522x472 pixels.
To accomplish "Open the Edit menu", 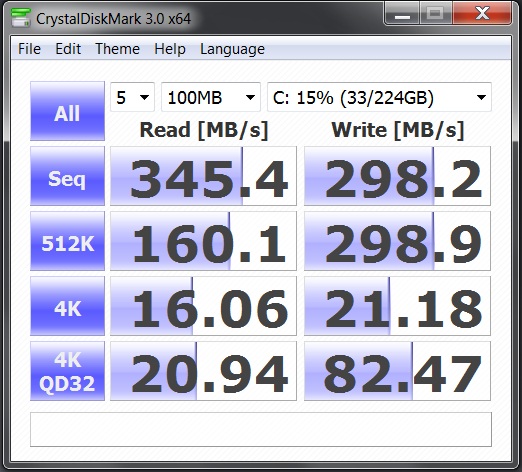I will (x=68, y=49).
